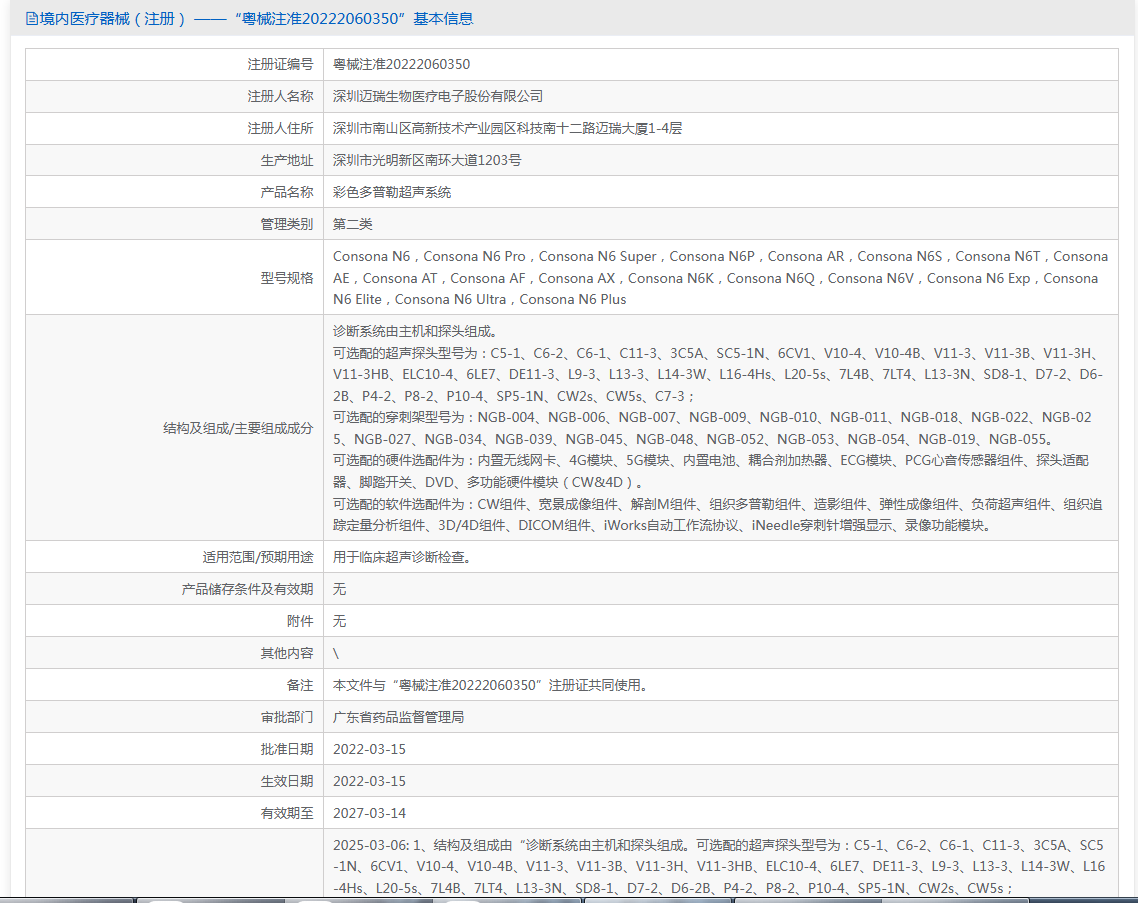Select the line beginning 可选配的软件选配件为
Image resolution: width=1138 pixels, height=903 pixels.
(717, 515)
